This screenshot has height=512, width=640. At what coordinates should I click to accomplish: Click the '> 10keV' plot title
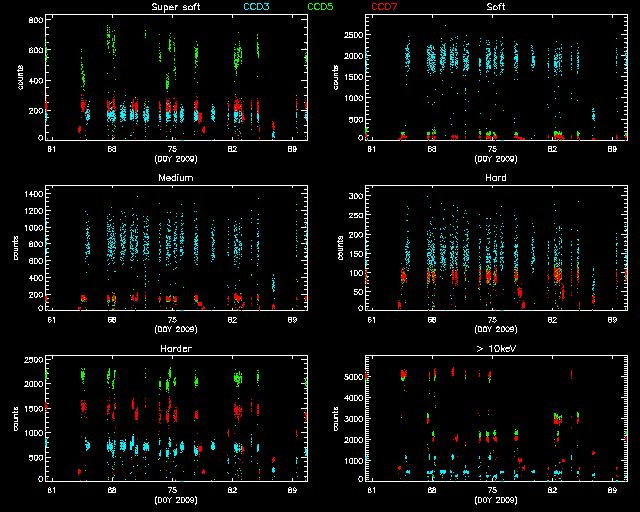[x=495, y=348]
